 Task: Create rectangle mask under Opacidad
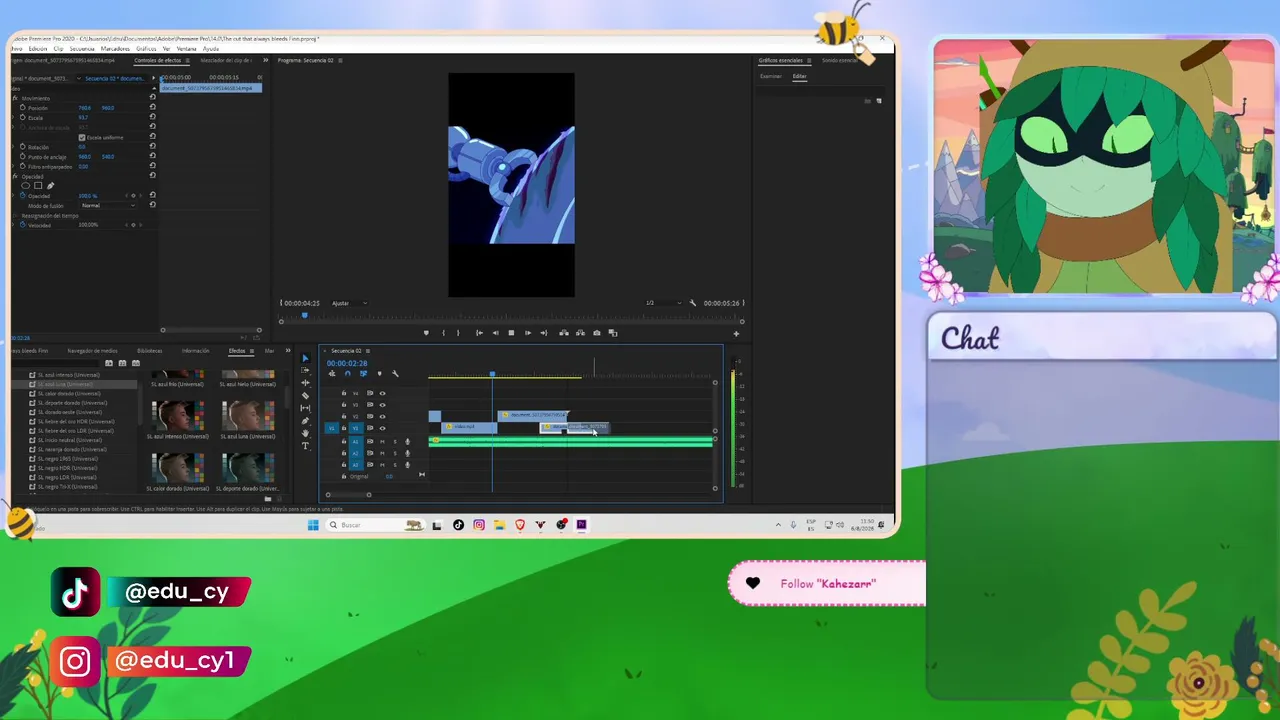[x=38, y=186]
